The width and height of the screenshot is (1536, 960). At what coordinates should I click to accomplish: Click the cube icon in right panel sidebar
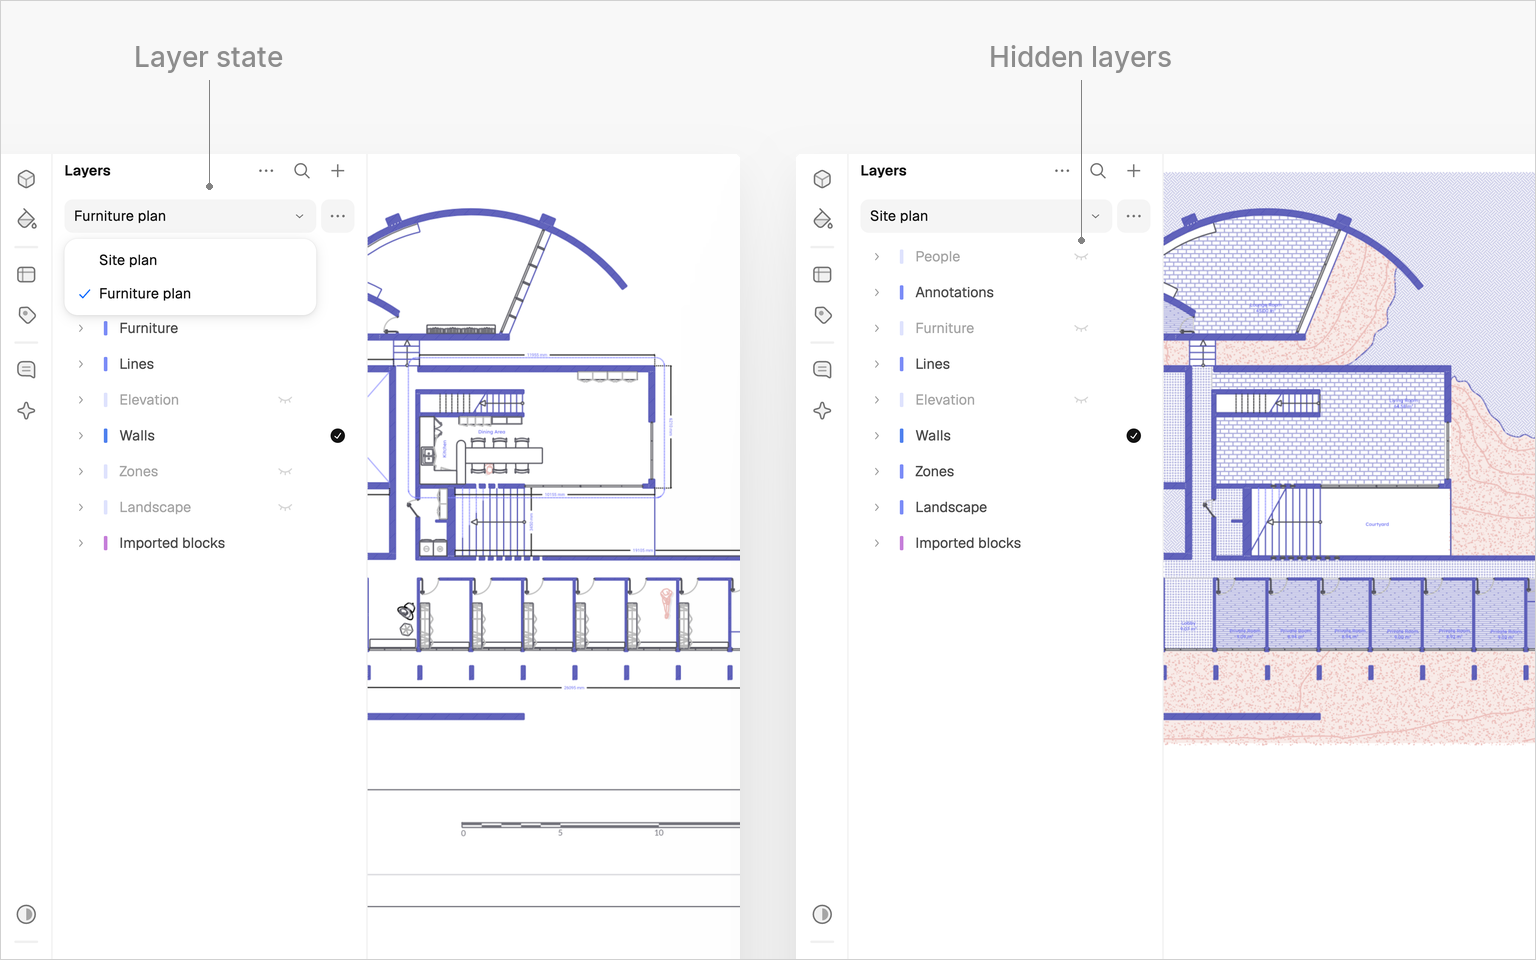pyautogui.click(x=823, y=179)
